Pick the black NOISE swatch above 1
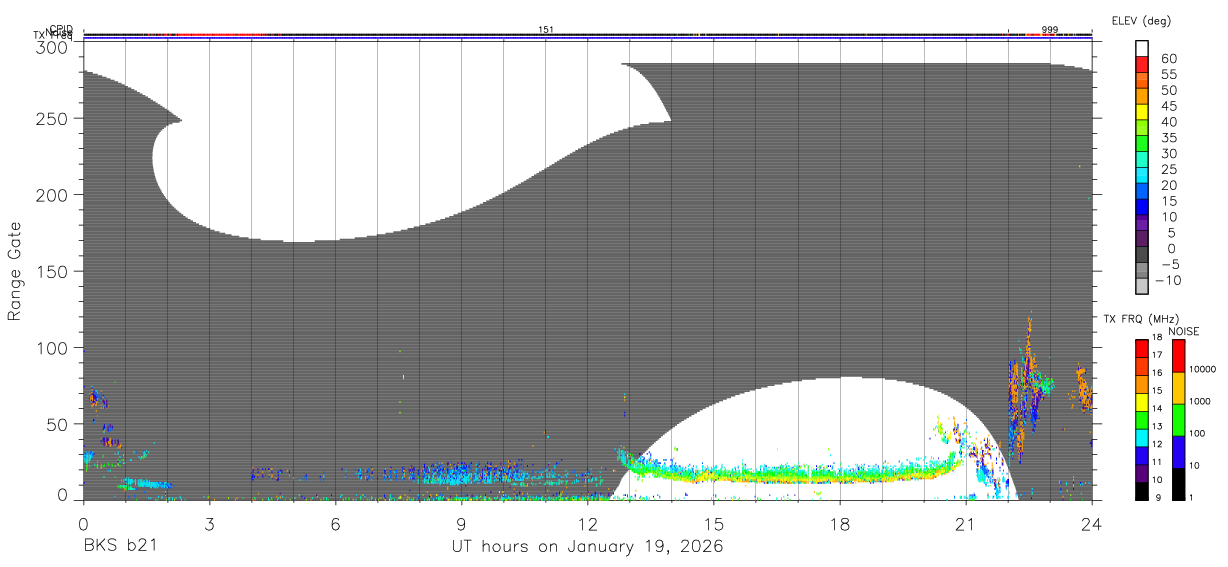The image size is (1228, 567). (x=1179, y=484)
